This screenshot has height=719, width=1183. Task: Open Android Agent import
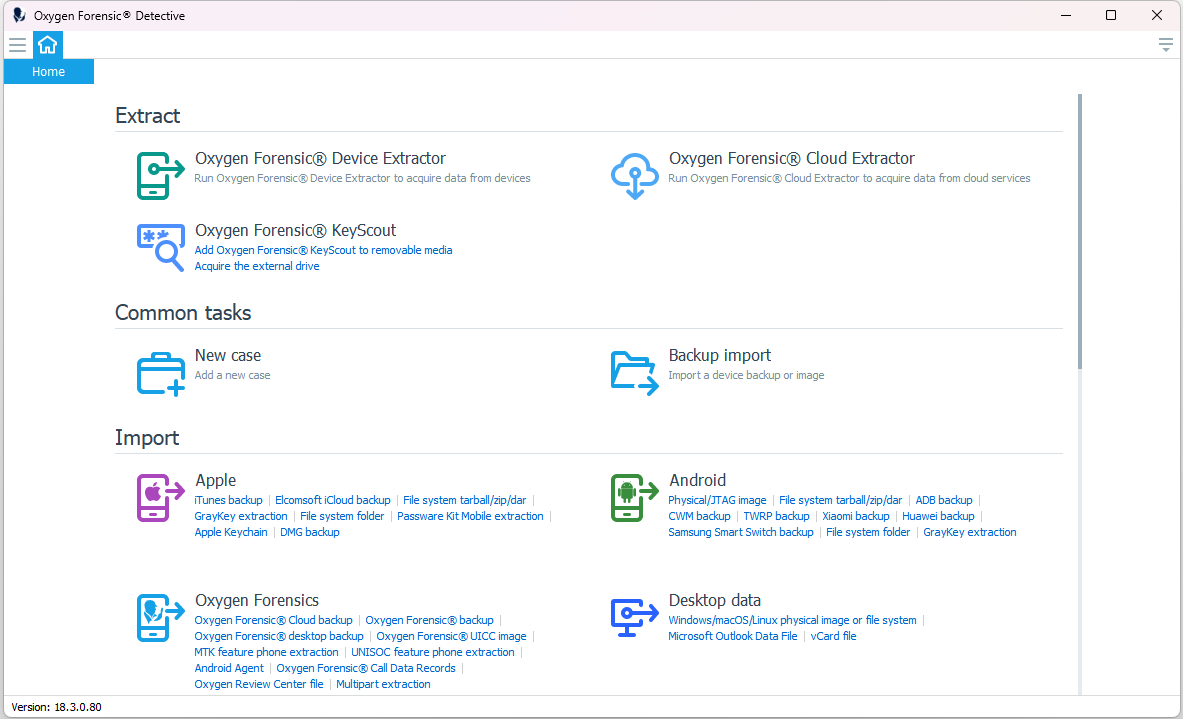pos(229,668)
